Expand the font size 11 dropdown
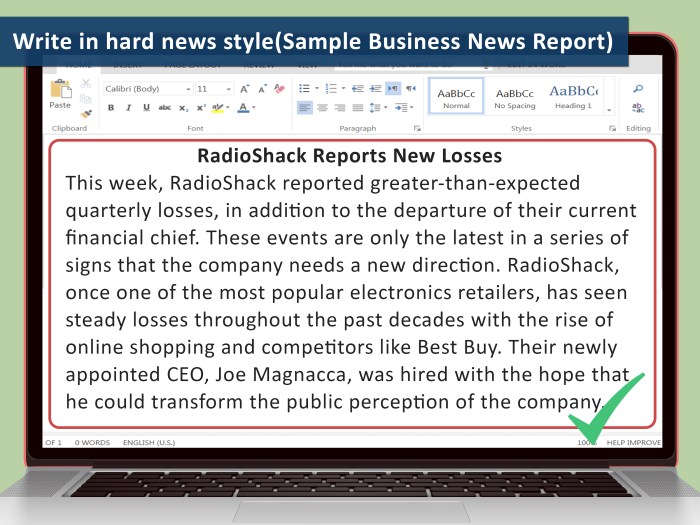Screen dimensions: 700x525 [x=228, y=89]
